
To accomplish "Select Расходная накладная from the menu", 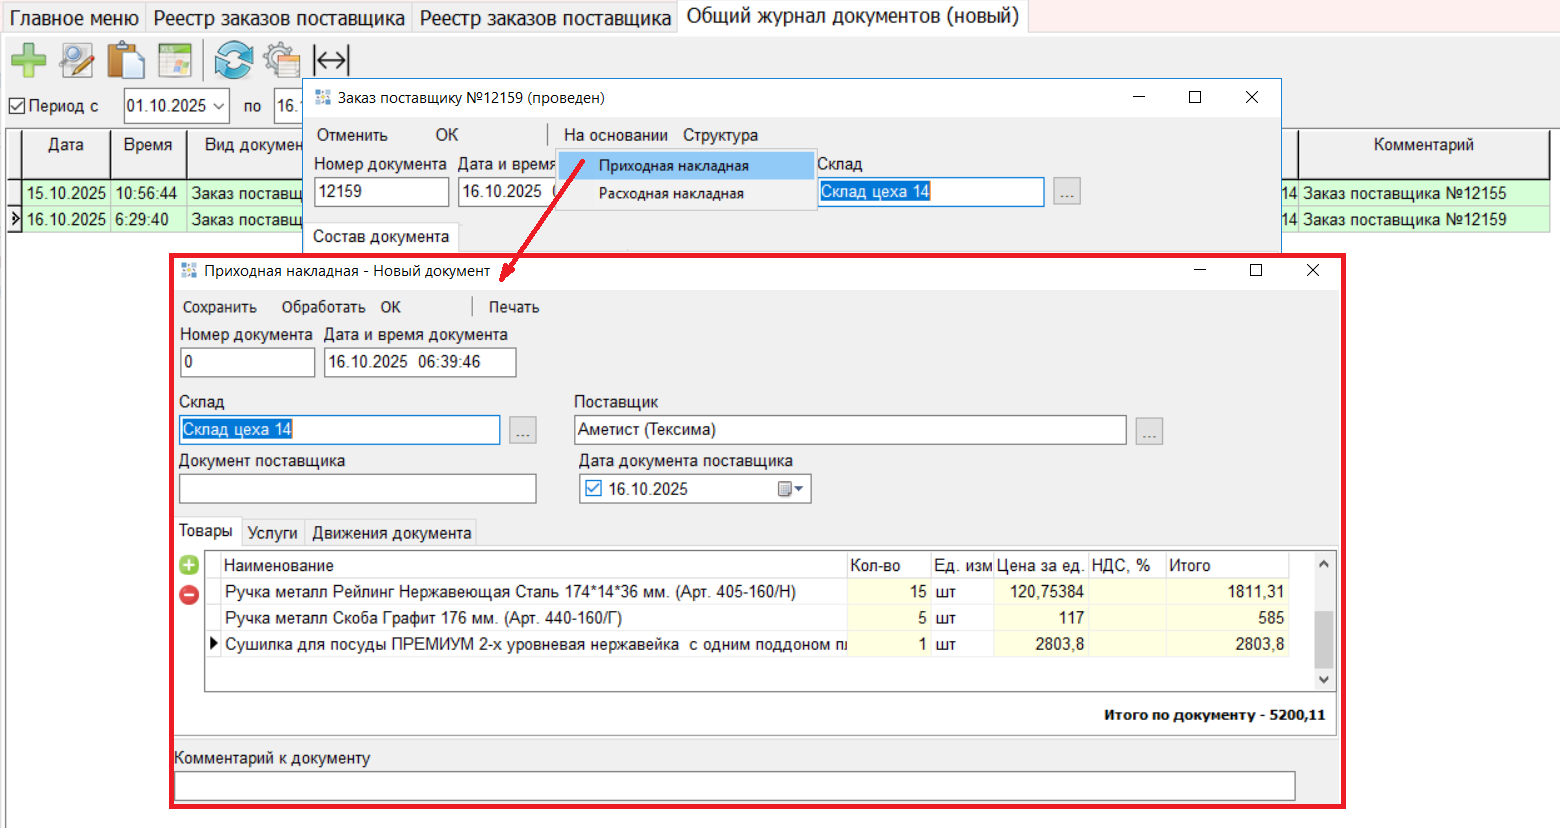I will (671, 194).
